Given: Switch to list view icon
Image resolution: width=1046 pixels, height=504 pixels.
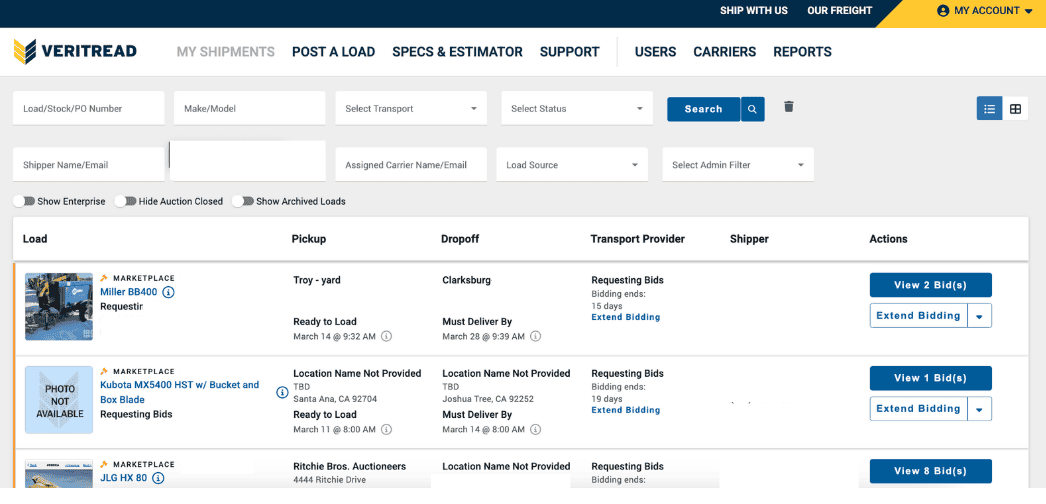Looking at the screenshot, I should click(989, 109).
